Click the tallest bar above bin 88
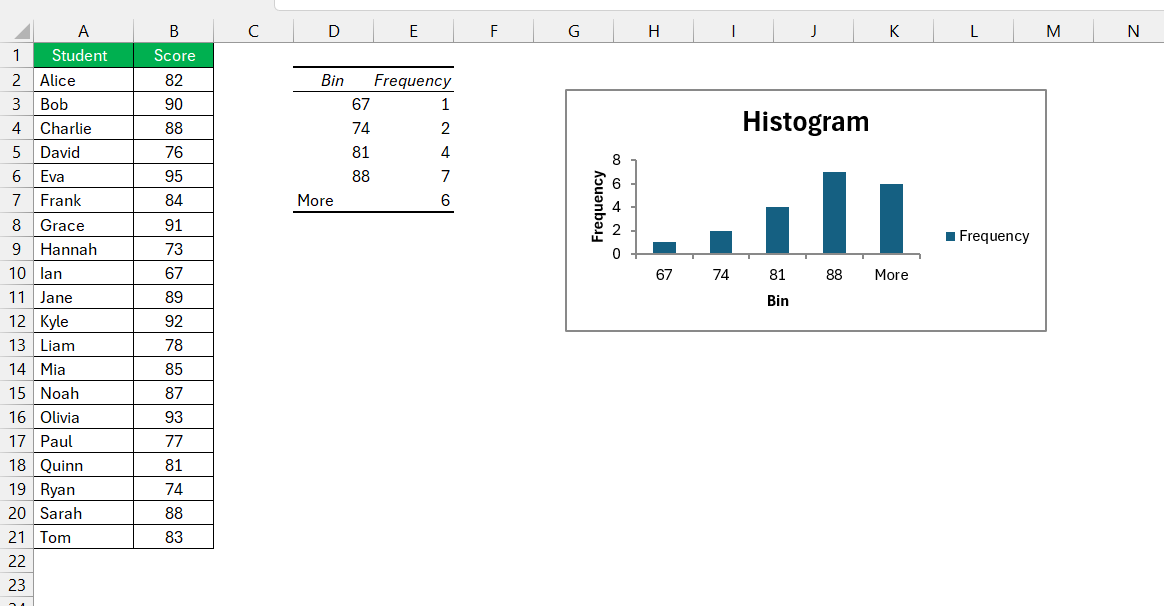The height and width of the screenshot is (606, 1164). click(x=833, y=205)
